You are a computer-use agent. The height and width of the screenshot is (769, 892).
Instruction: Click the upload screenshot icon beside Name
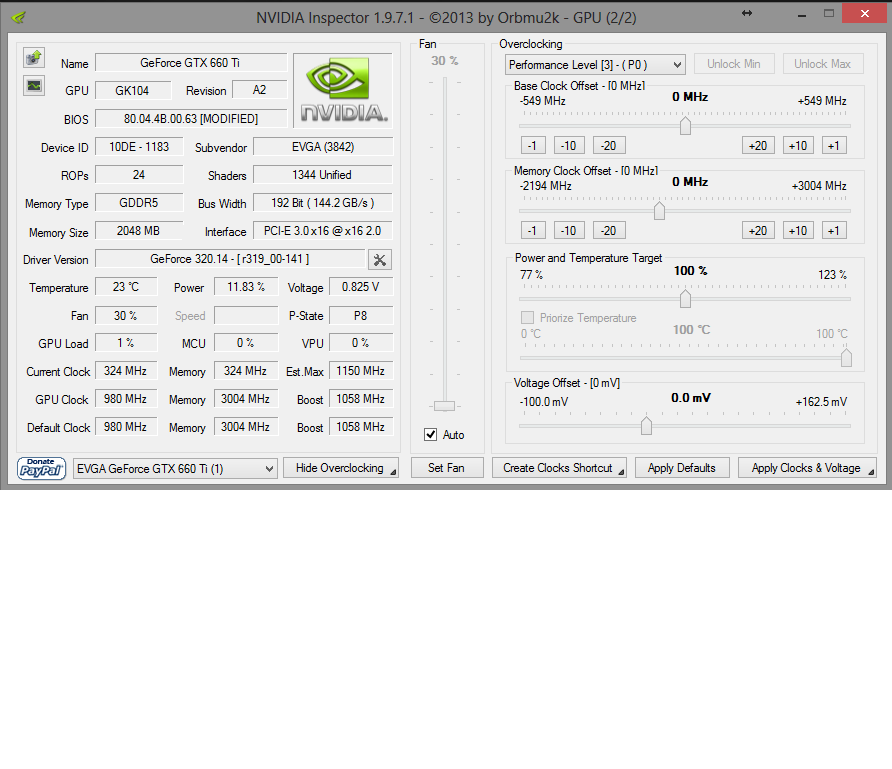pyautogui.click(x=34, y=58)
